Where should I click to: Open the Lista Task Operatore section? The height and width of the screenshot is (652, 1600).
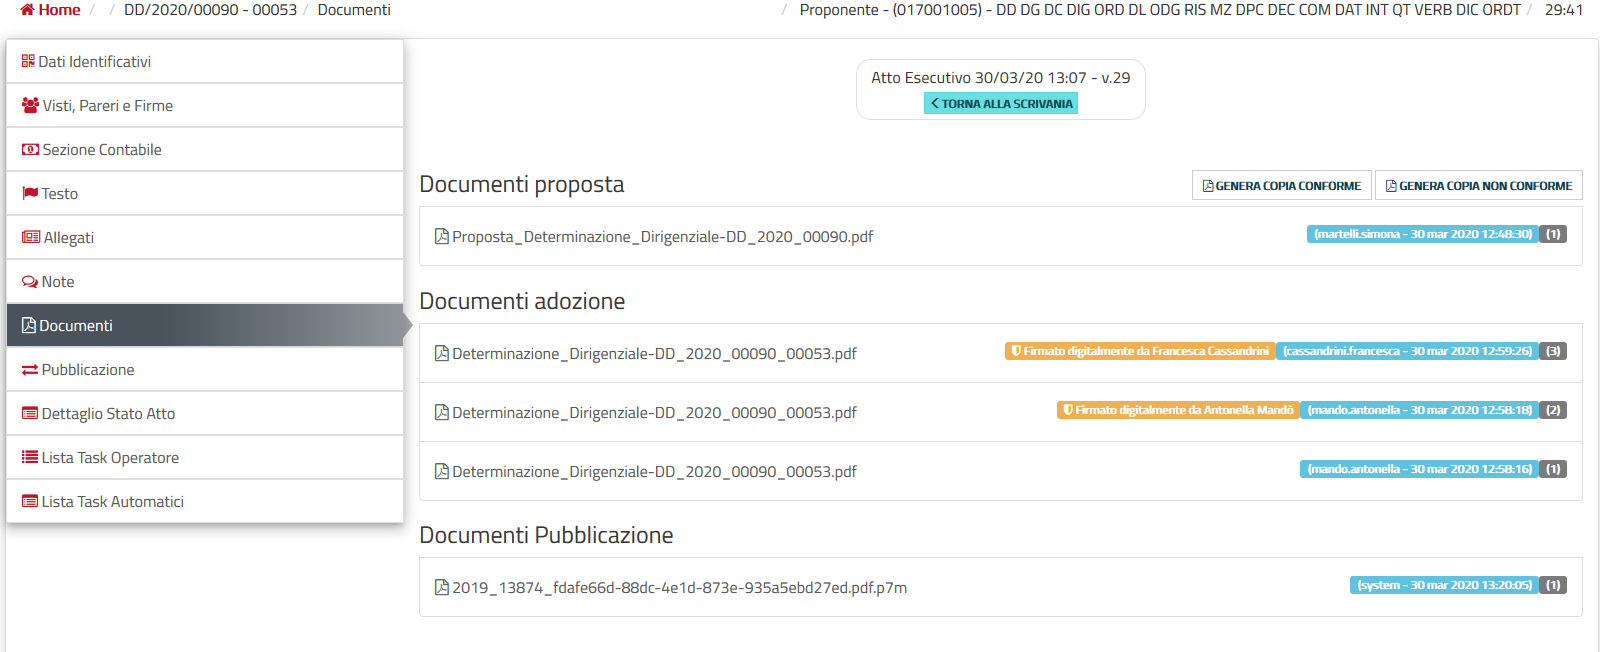click(110, 458)
